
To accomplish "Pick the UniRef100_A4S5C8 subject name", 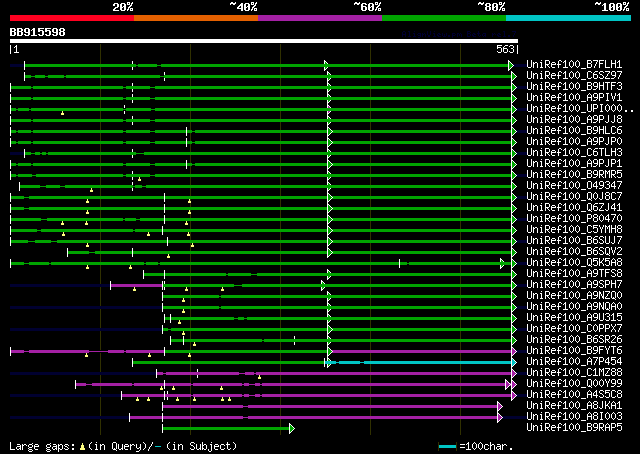I will point(574,395).
